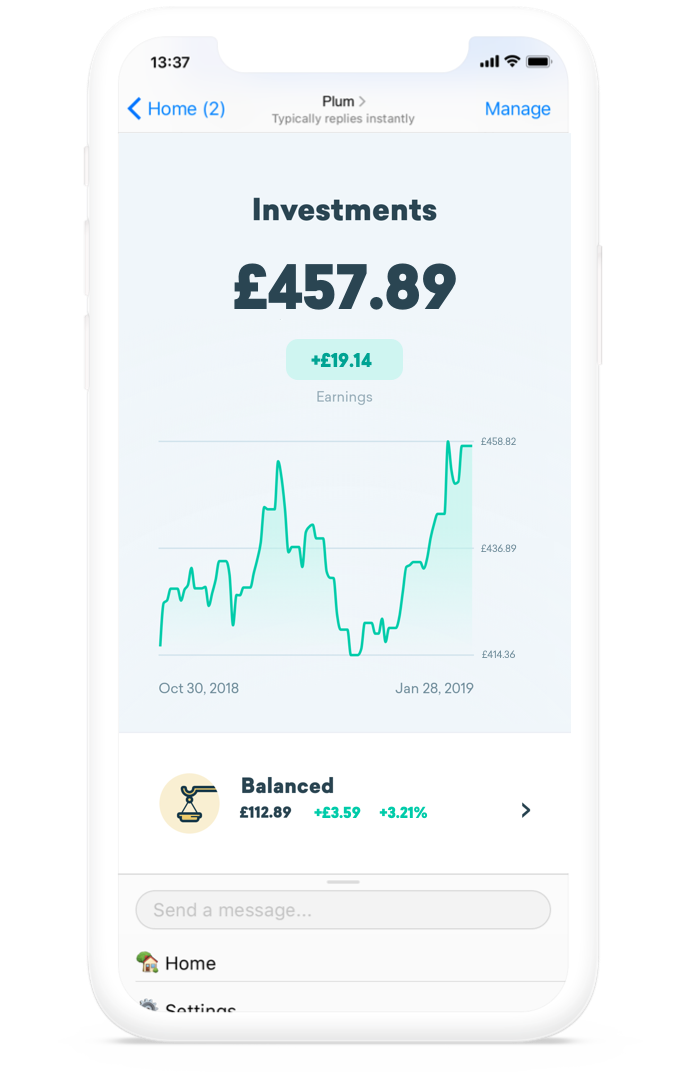
Task: Click the Send a message field
Action: 343,909
